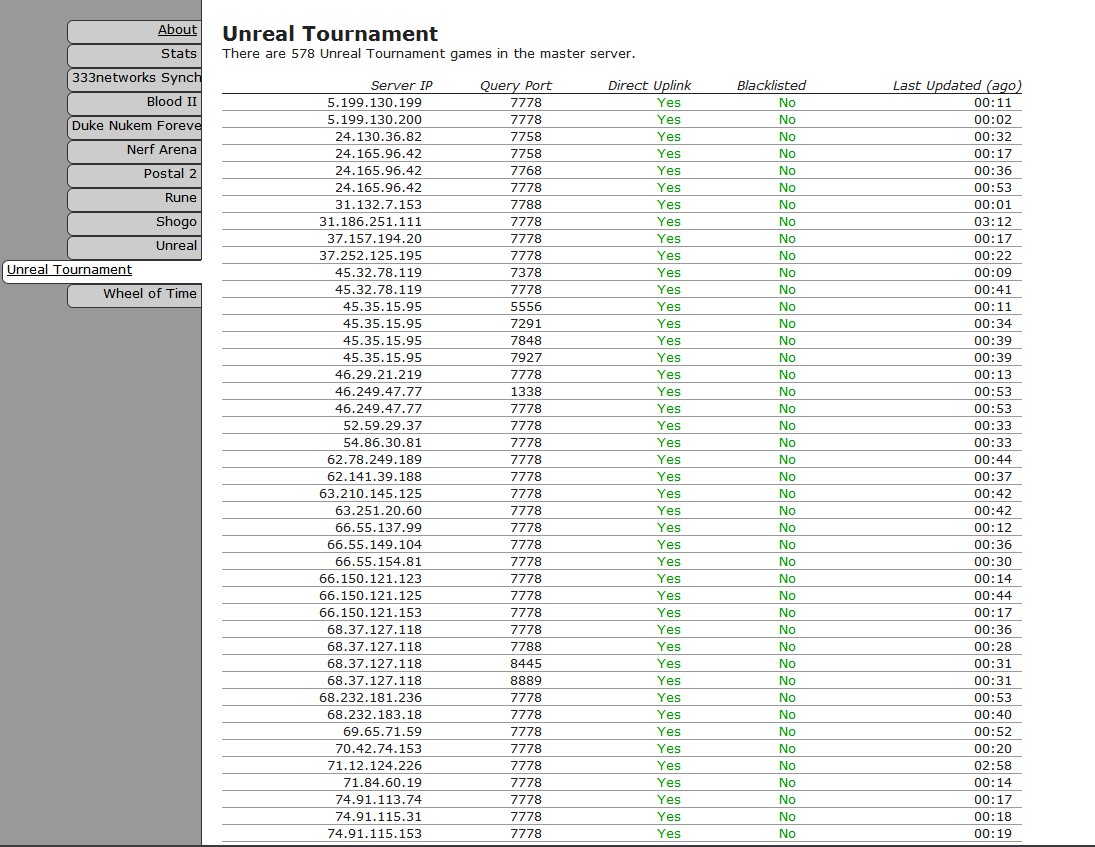Click the Yes uplink value for 66.55.154.81

pyautogui.click(x=668, y=561)
